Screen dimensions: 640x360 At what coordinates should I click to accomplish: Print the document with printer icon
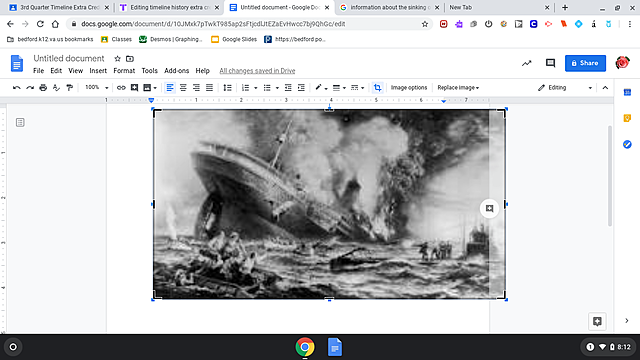43,87
